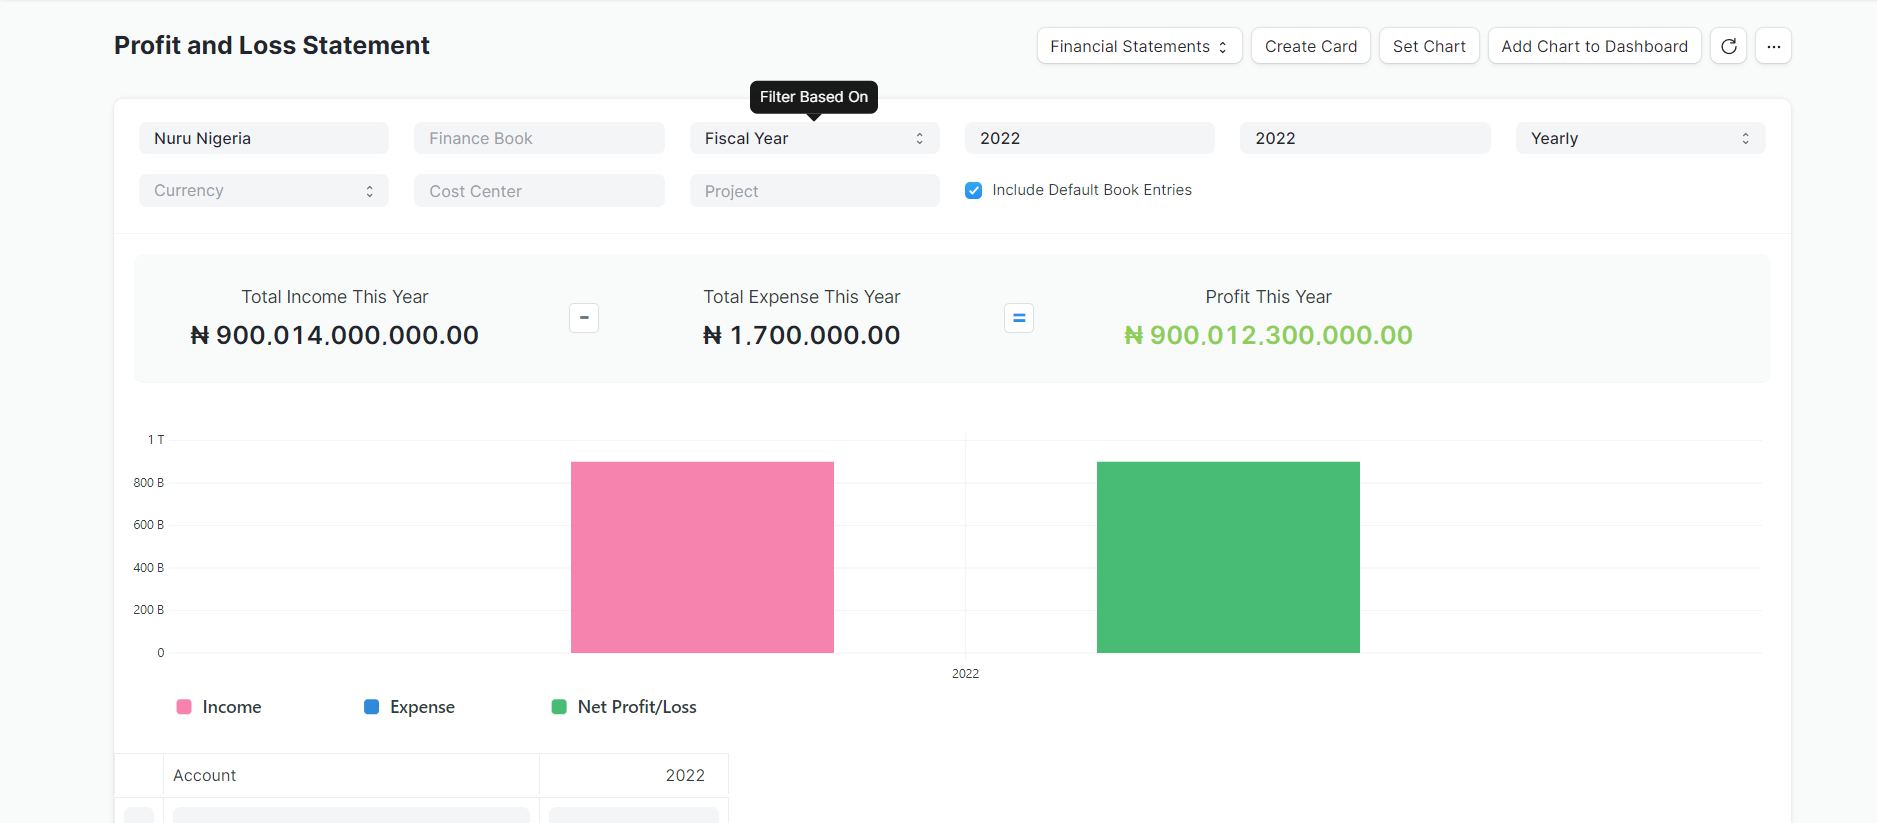Open the Currency dropdown
The width and height of the screenshot is (1877, 823).
(264, 190)
